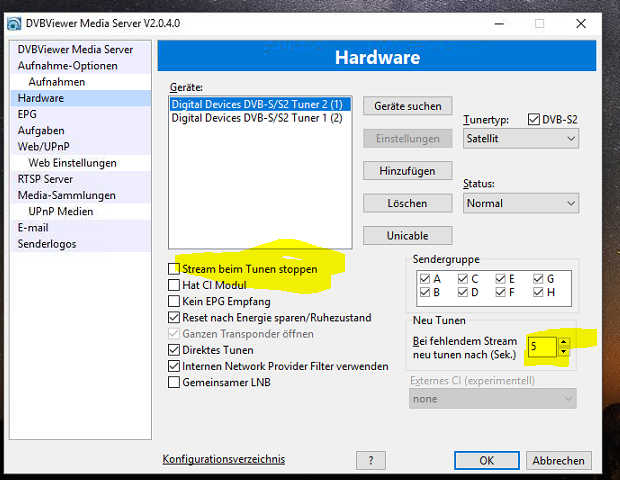Enable Hat CI Modul checkbox

(174, 285)
